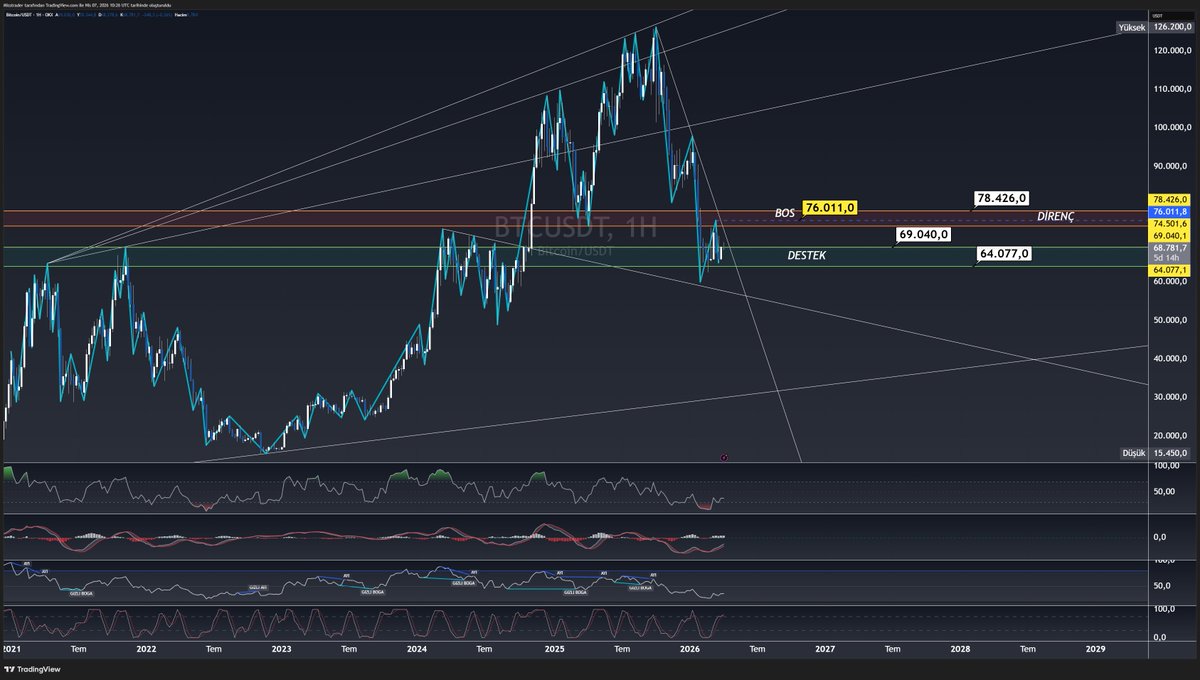The height and width of the screenshot is (680, 1200).
Task: Select the BOS annotation label
Action: 785,213
